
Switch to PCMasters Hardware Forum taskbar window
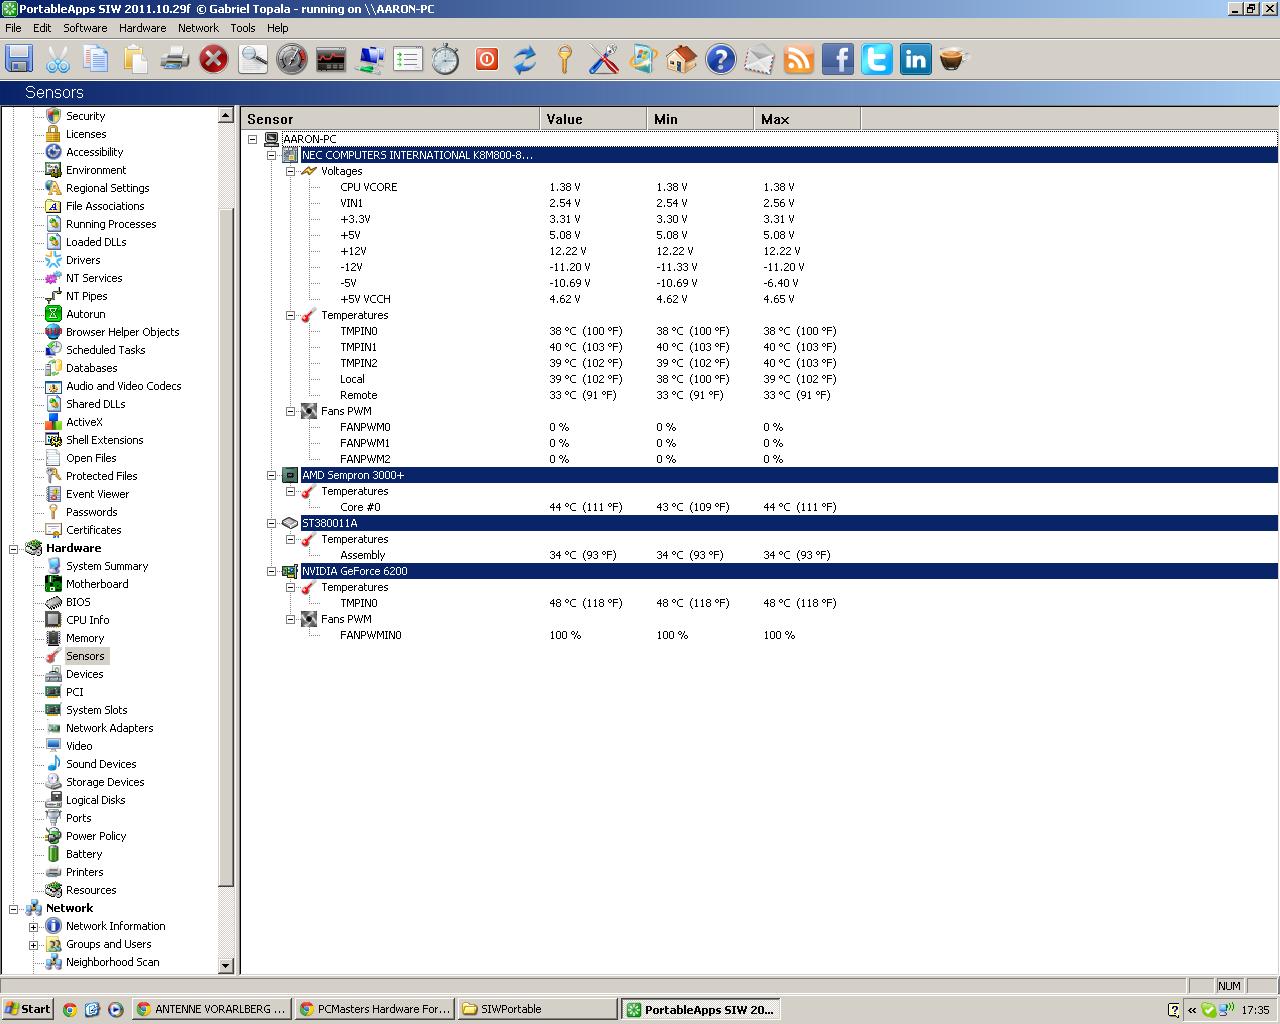374,1009
